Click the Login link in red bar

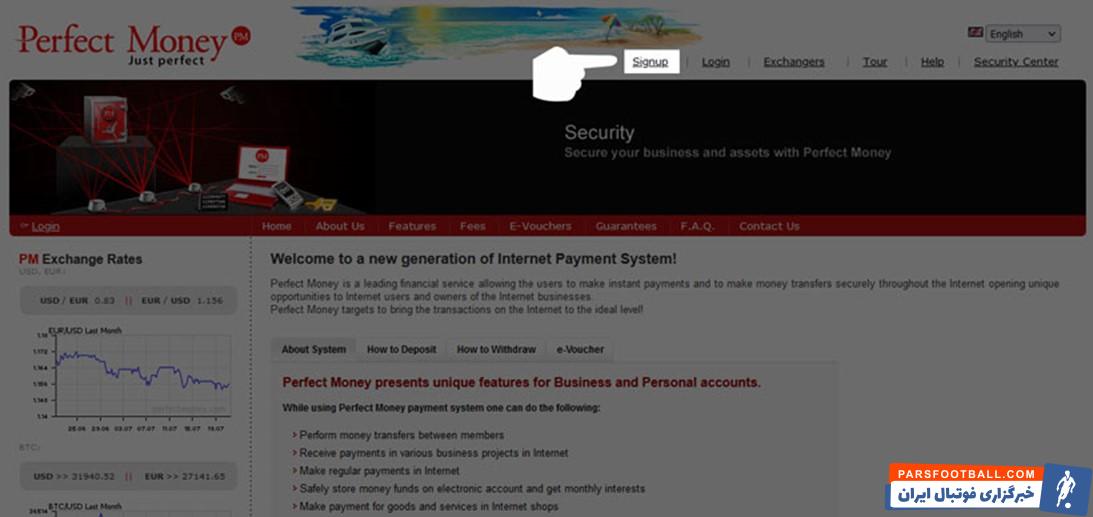point(45,226)
